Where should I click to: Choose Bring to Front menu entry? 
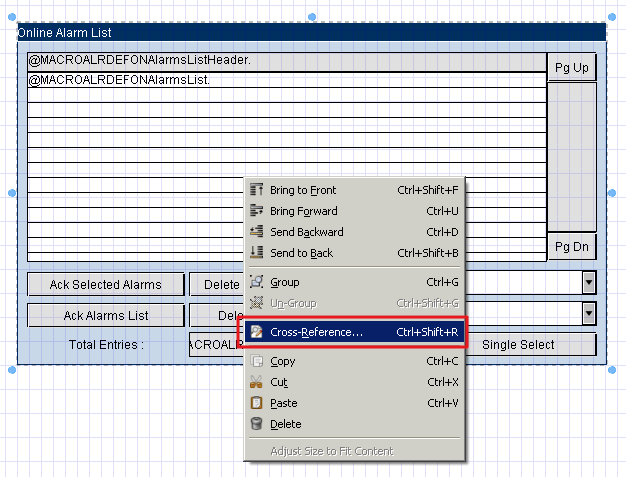tap(354, 190)
